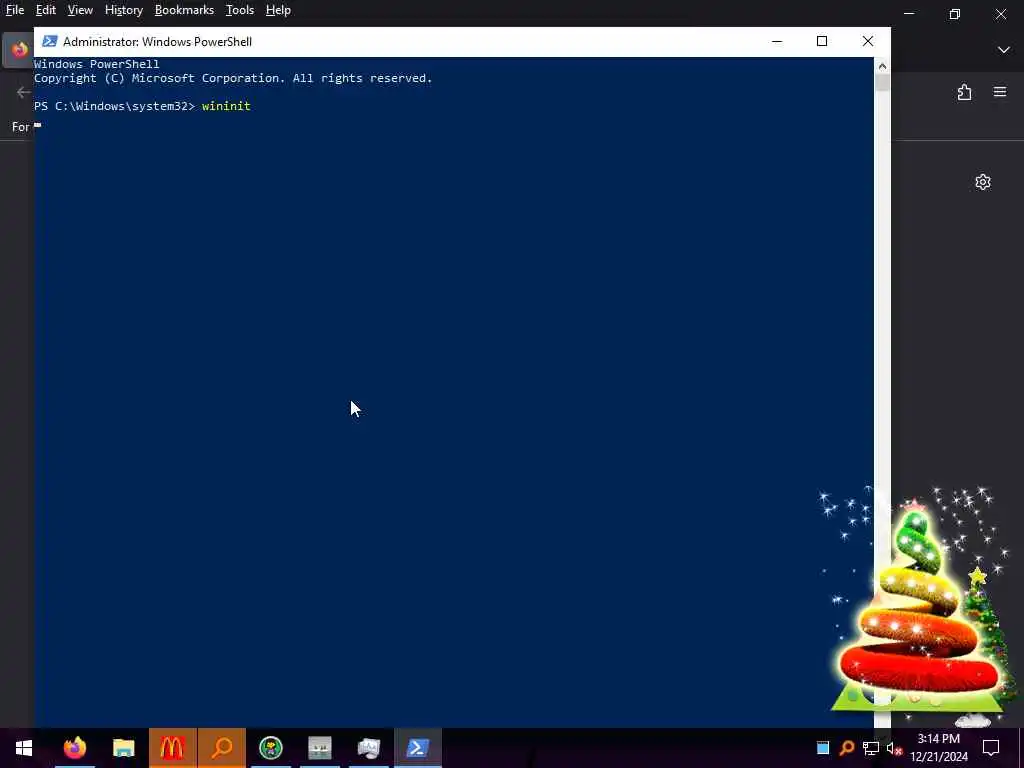Expand the Firefox list all tabs chevron

tap(1004, 50)
